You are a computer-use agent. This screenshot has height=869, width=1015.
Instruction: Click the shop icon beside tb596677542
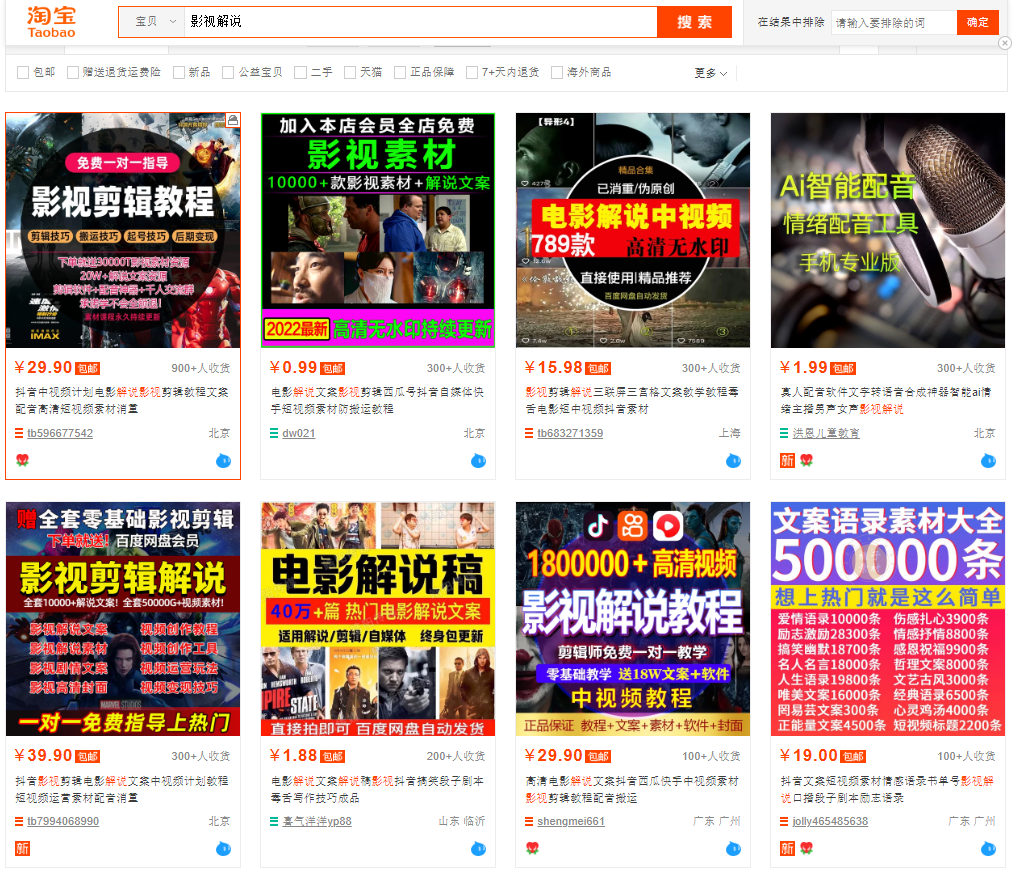click(x=19, y=433)
